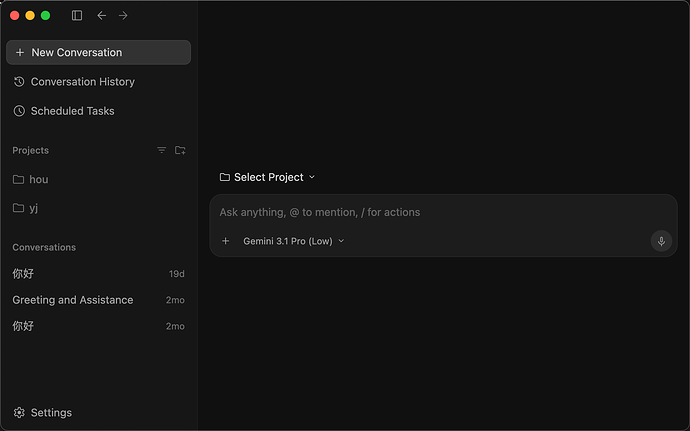Click the red close window button
Image resolution: width=690 pixels, height=431 pixels.
point(15,15)
